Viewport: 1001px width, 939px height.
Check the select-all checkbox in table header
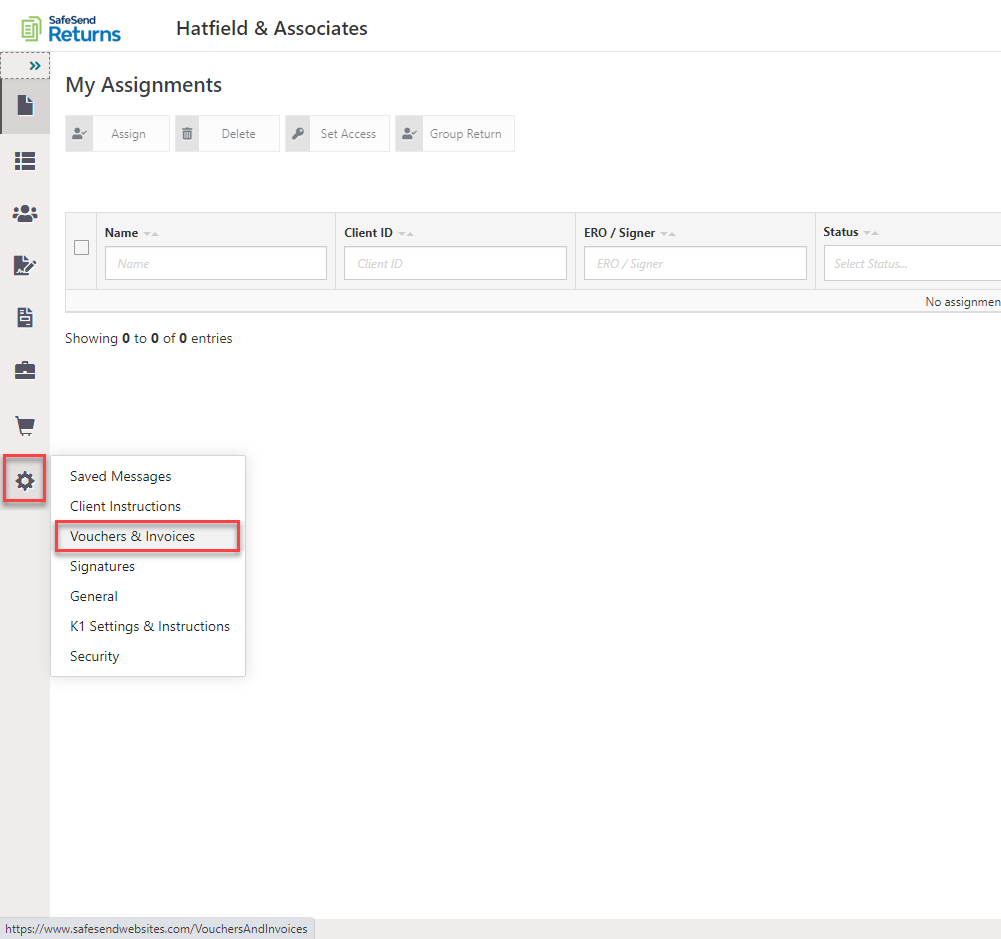[x=81, y=248]
